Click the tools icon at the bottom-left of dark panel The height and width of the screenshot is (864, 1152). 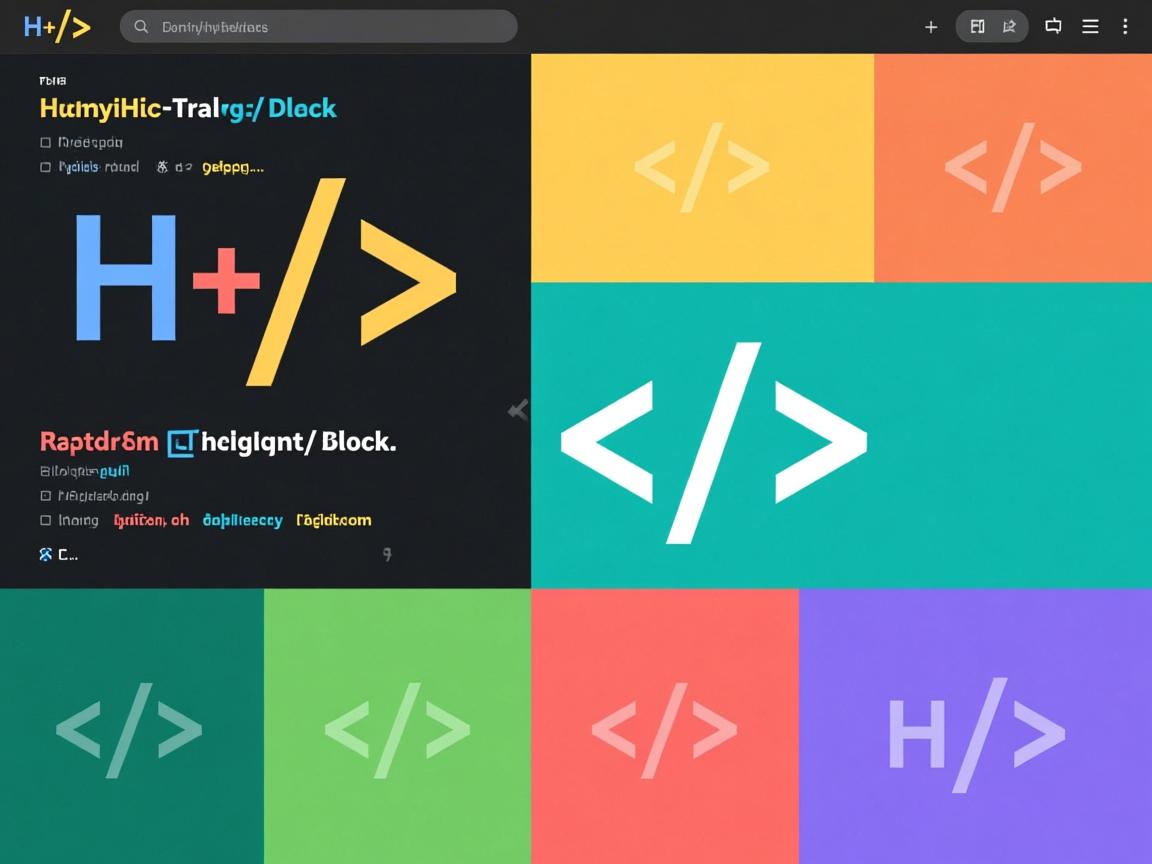tap(45, 554)
